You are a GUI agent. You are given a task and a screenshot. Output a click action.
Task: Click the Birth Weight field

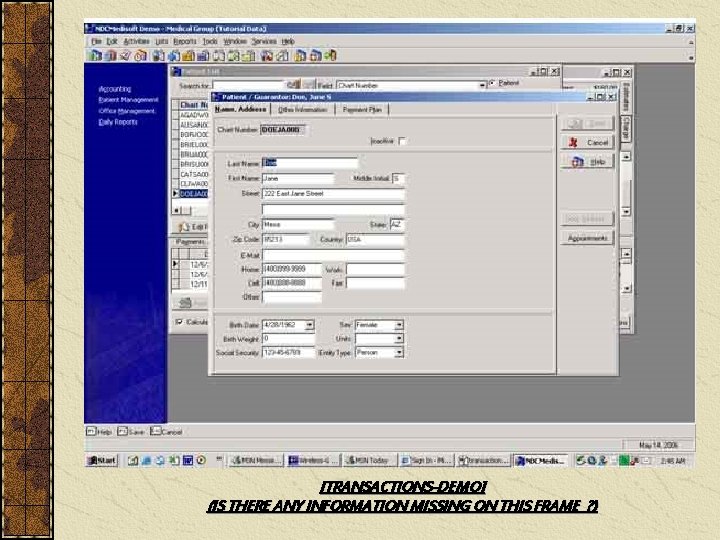click(288, 339)
